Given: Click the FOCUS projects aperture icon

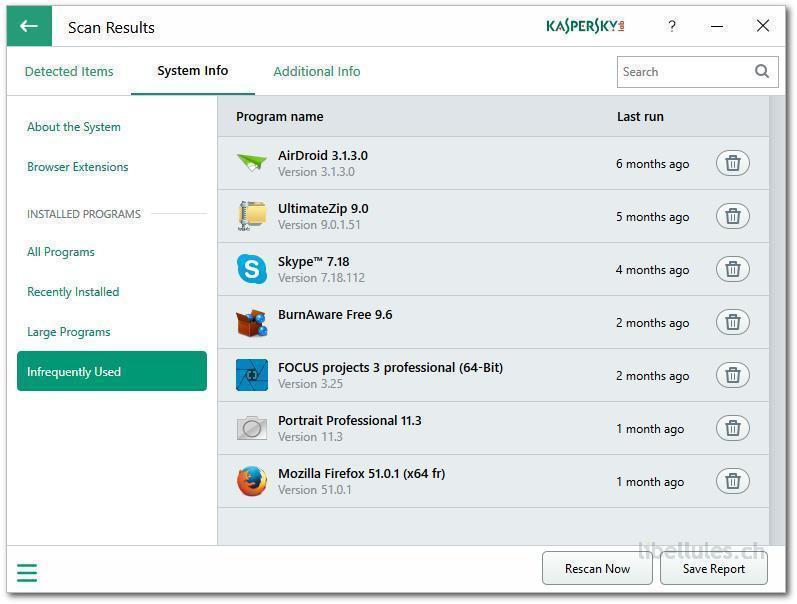Looking at the screenshot, I should (252, 375).
